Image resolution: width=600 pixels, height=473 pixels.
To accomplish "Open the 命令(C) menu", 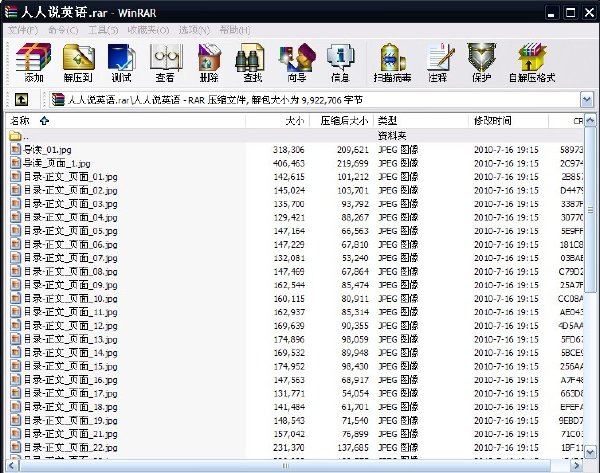I will click(x=63, y=30).
